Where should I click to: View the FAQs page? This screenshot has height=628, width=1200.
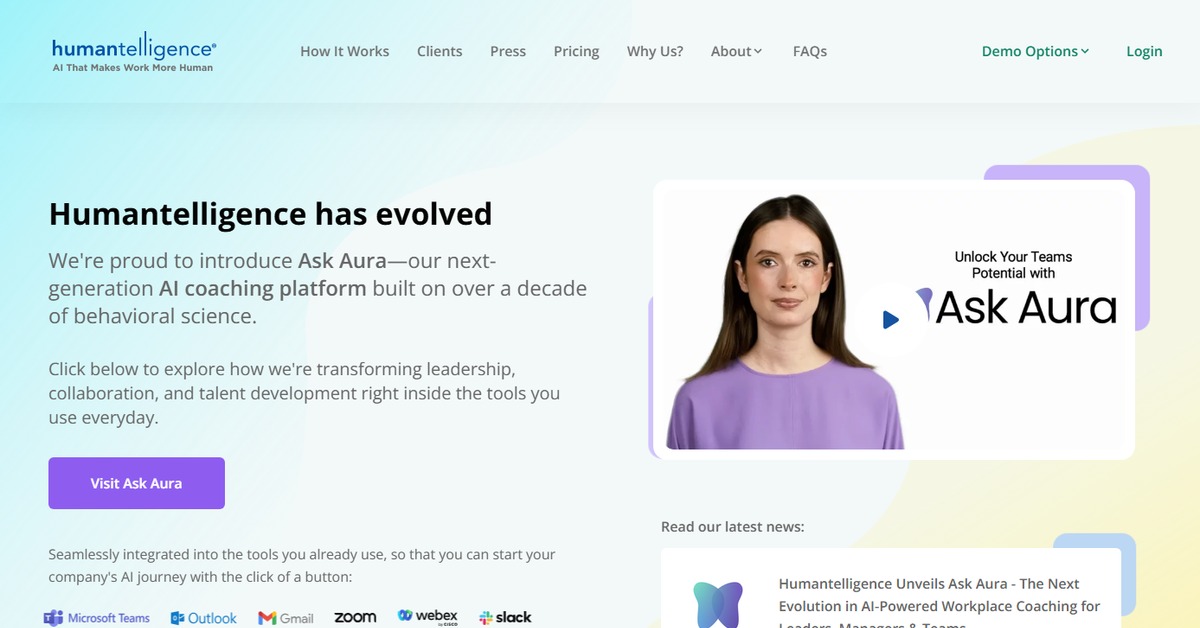[810, 51]
